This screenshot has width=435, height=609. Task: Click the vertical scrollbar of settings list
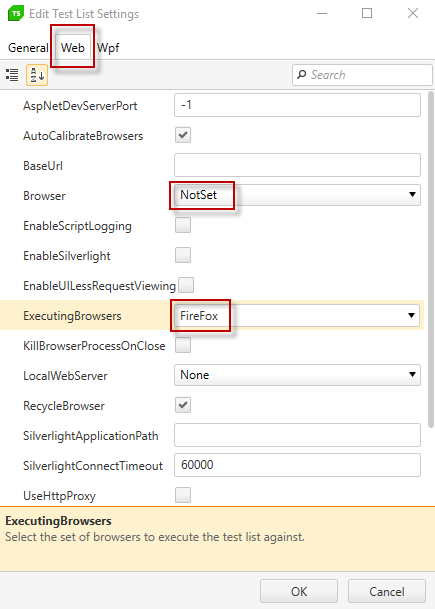coord(431,259)
